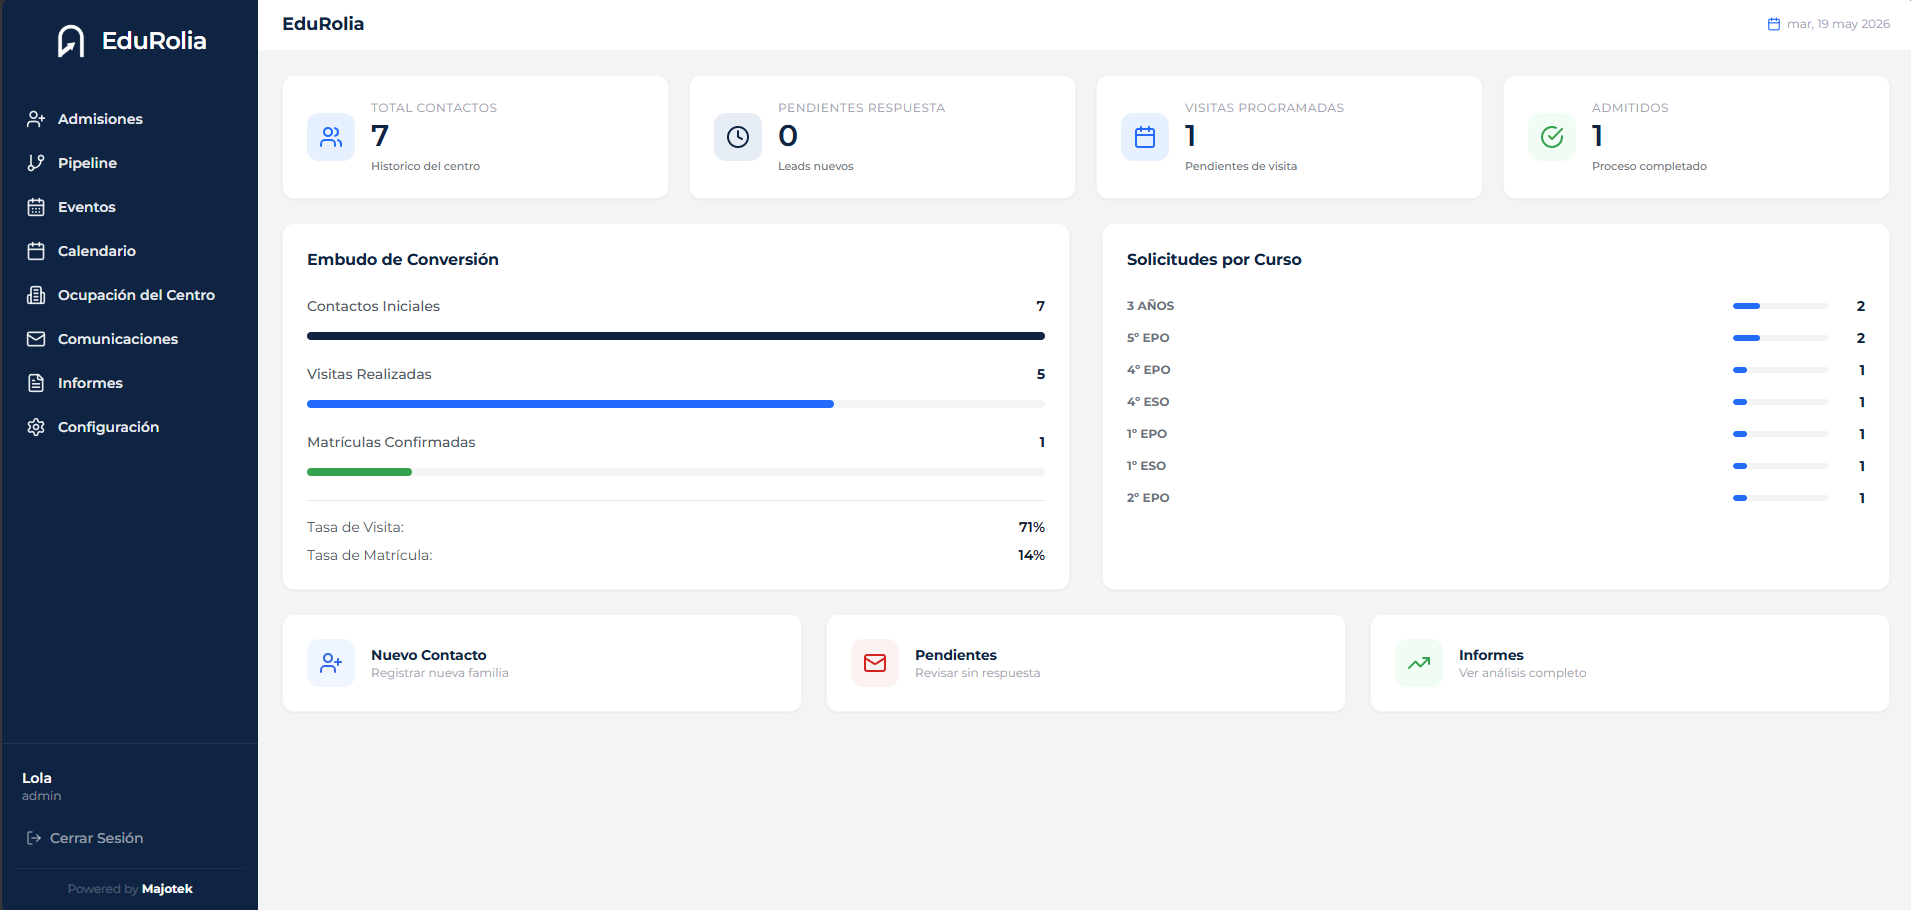Click the Revisar sin respuesta subtitle
The width and height of the screenshot is (1911, 910).
[x=978, y=673]
